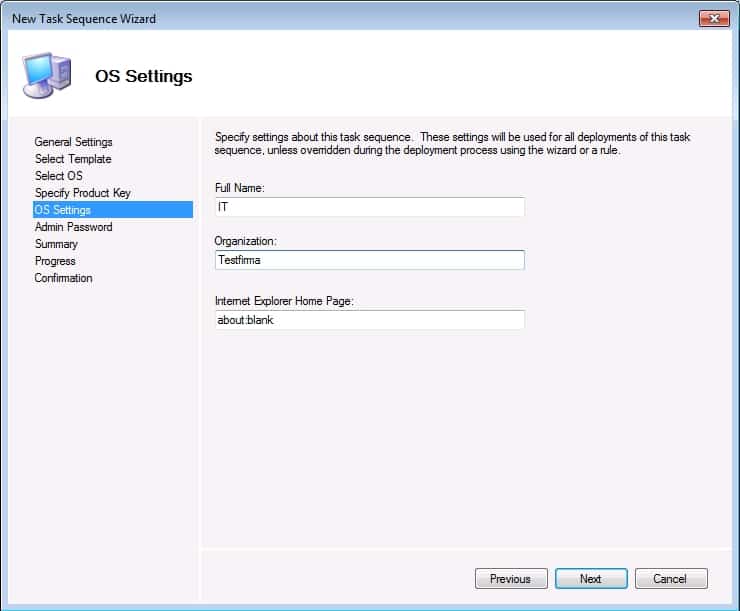Open the General Settings wizard step
740x611 pixels.
pos(74,142)
